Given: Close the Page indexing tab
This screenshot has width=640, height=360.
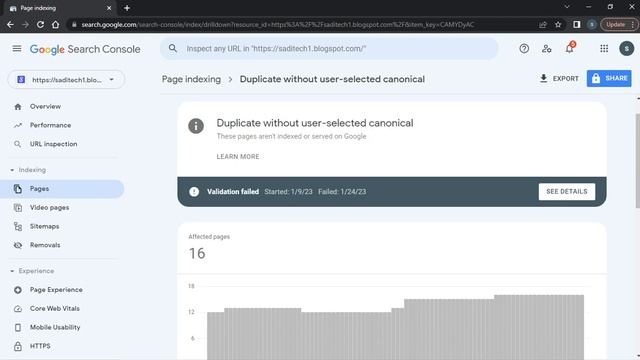Looking at the screenshot, I should coord(109,8).
